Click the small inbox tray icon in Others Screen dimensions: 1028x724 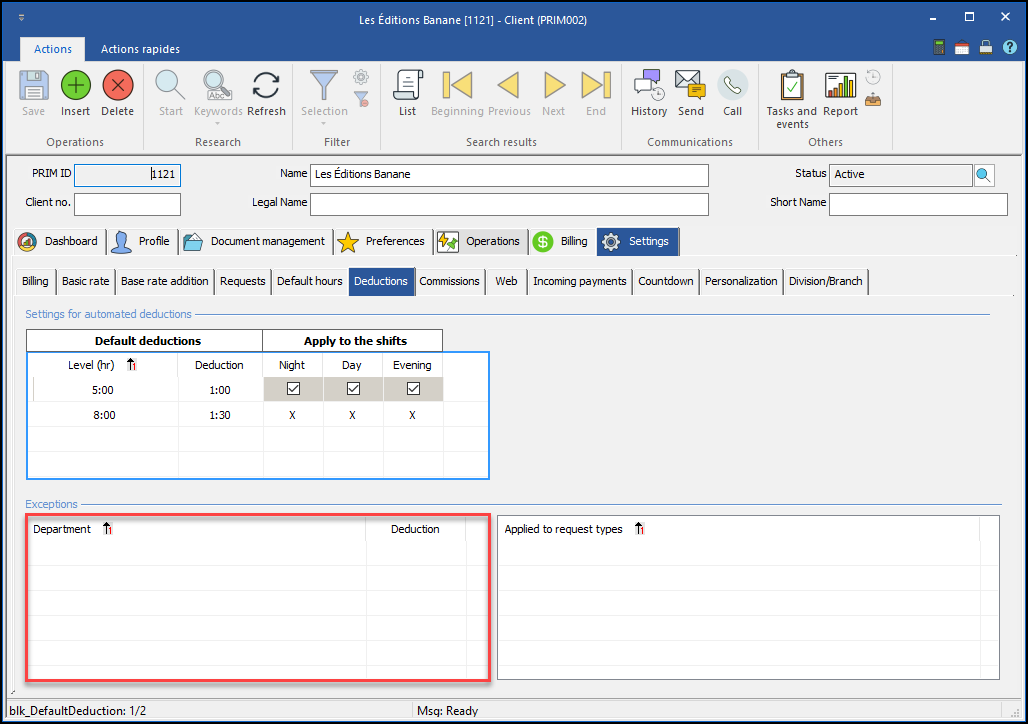pyautogui.click(x=873, y=100)
